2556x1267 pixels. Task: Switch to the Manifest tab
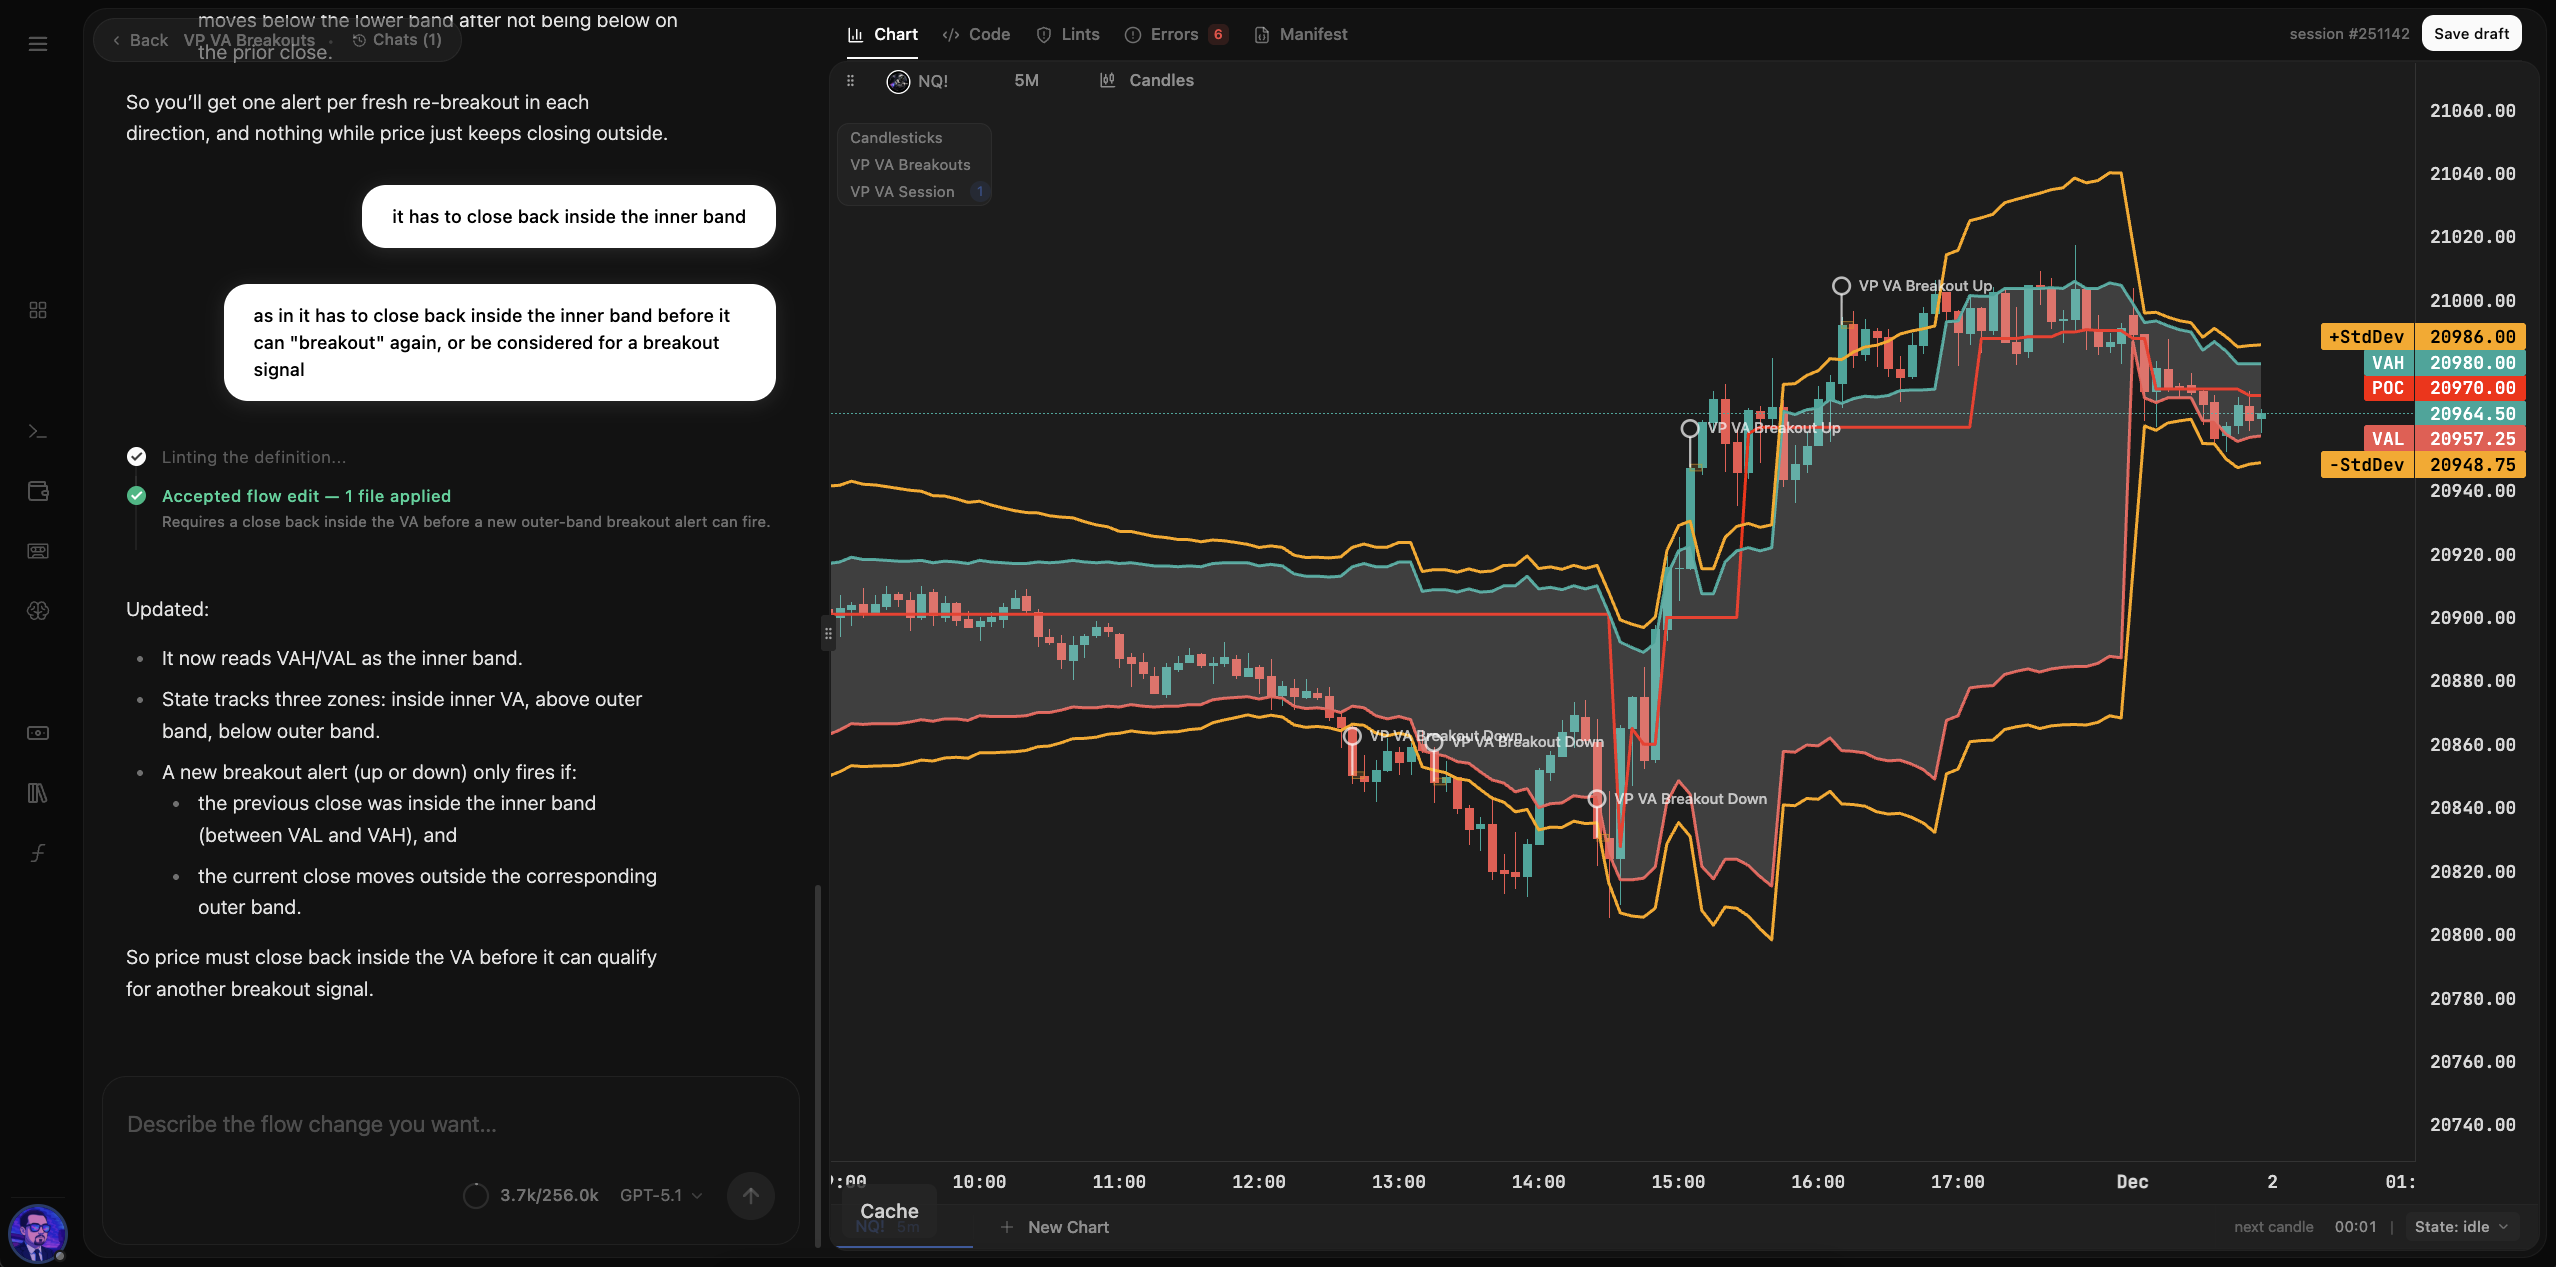coord(1301,34)
